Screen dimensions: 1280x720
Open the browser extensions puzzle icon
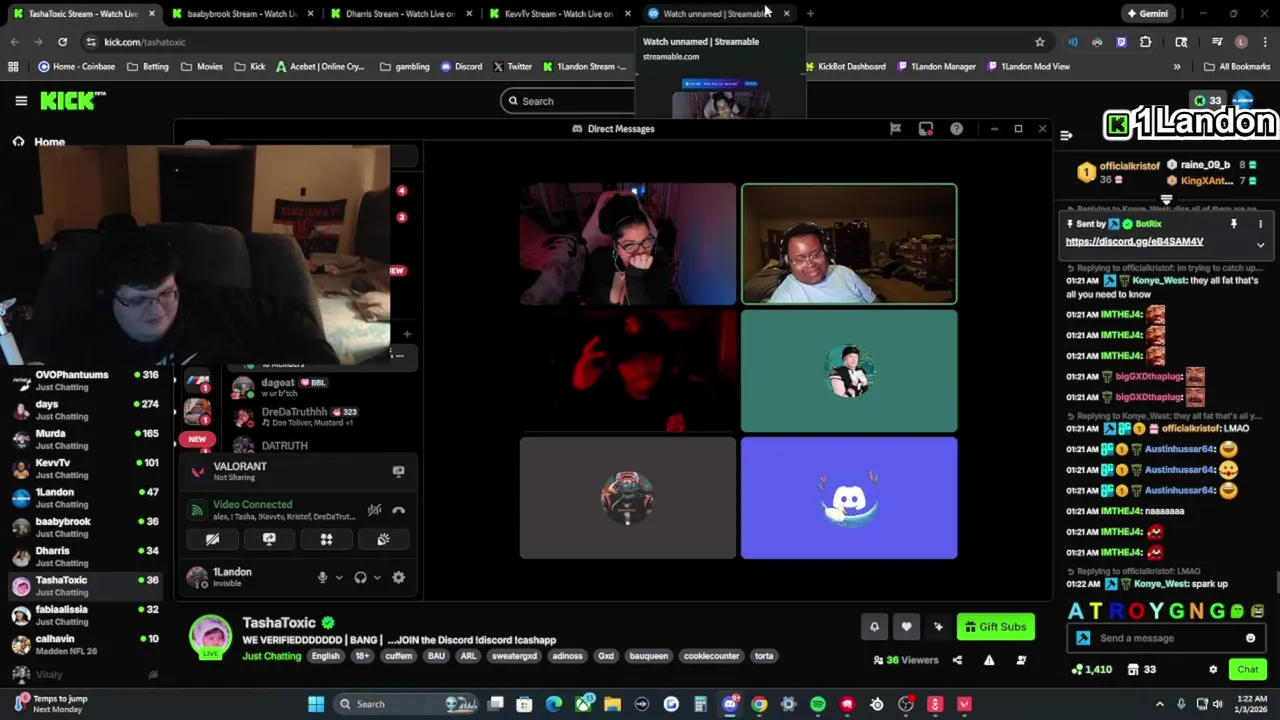1145,42
